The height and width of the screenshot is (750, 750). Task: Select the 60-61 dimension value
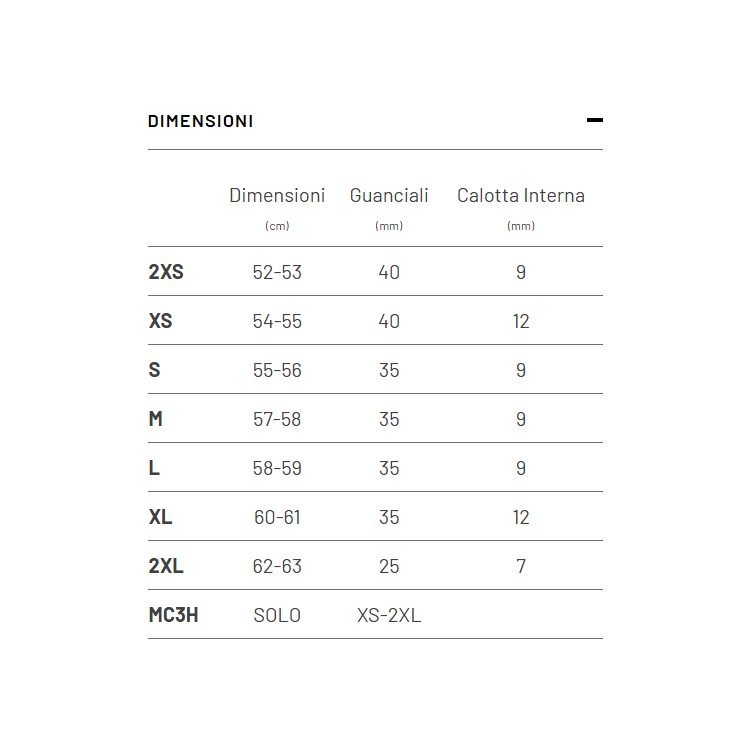277,518
